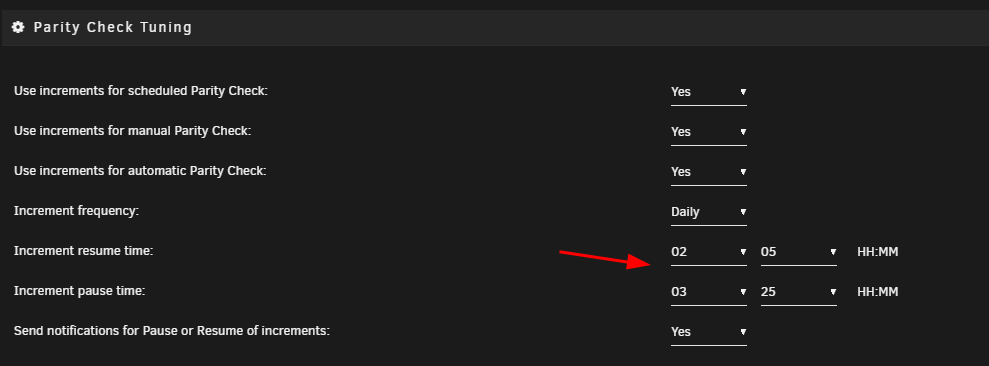
Task: Click the 'Increment resume time' label
Action: coord(83,251)
